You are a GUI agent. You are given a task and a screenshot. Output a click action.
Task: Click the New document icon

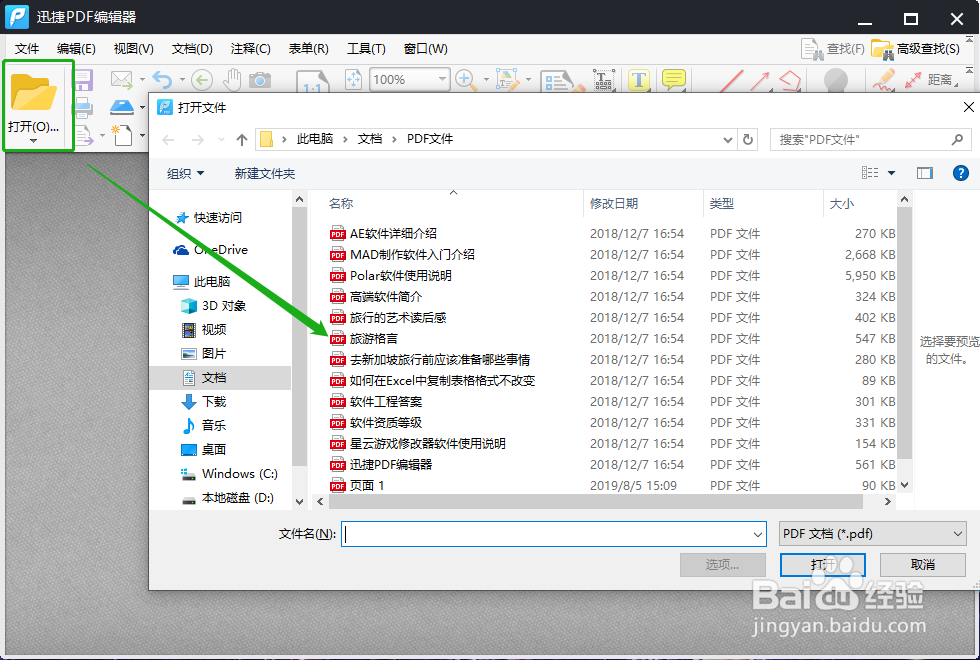tap(122, 134)
